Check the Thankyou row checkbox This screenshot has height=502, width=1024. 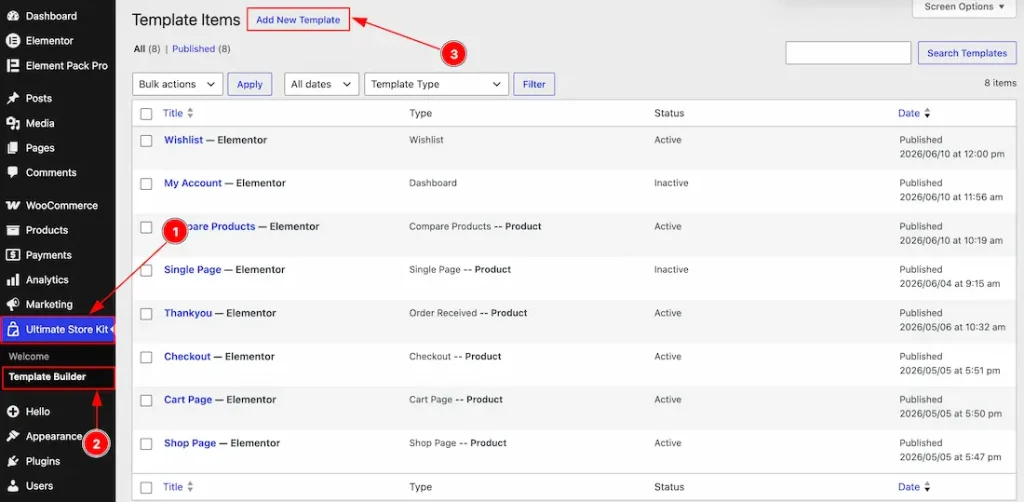[146, 314]
